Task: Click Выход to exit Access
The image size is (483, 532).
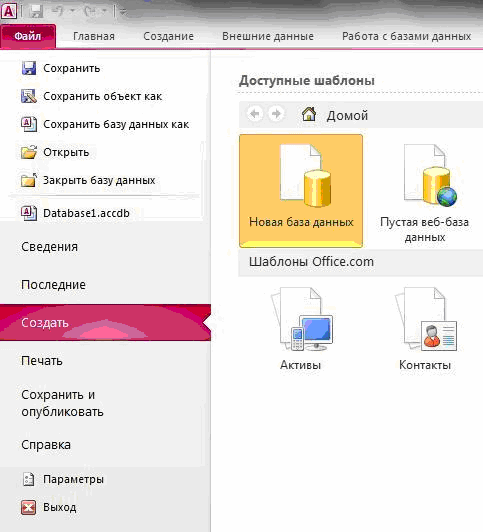Action: tap(60, 508)
